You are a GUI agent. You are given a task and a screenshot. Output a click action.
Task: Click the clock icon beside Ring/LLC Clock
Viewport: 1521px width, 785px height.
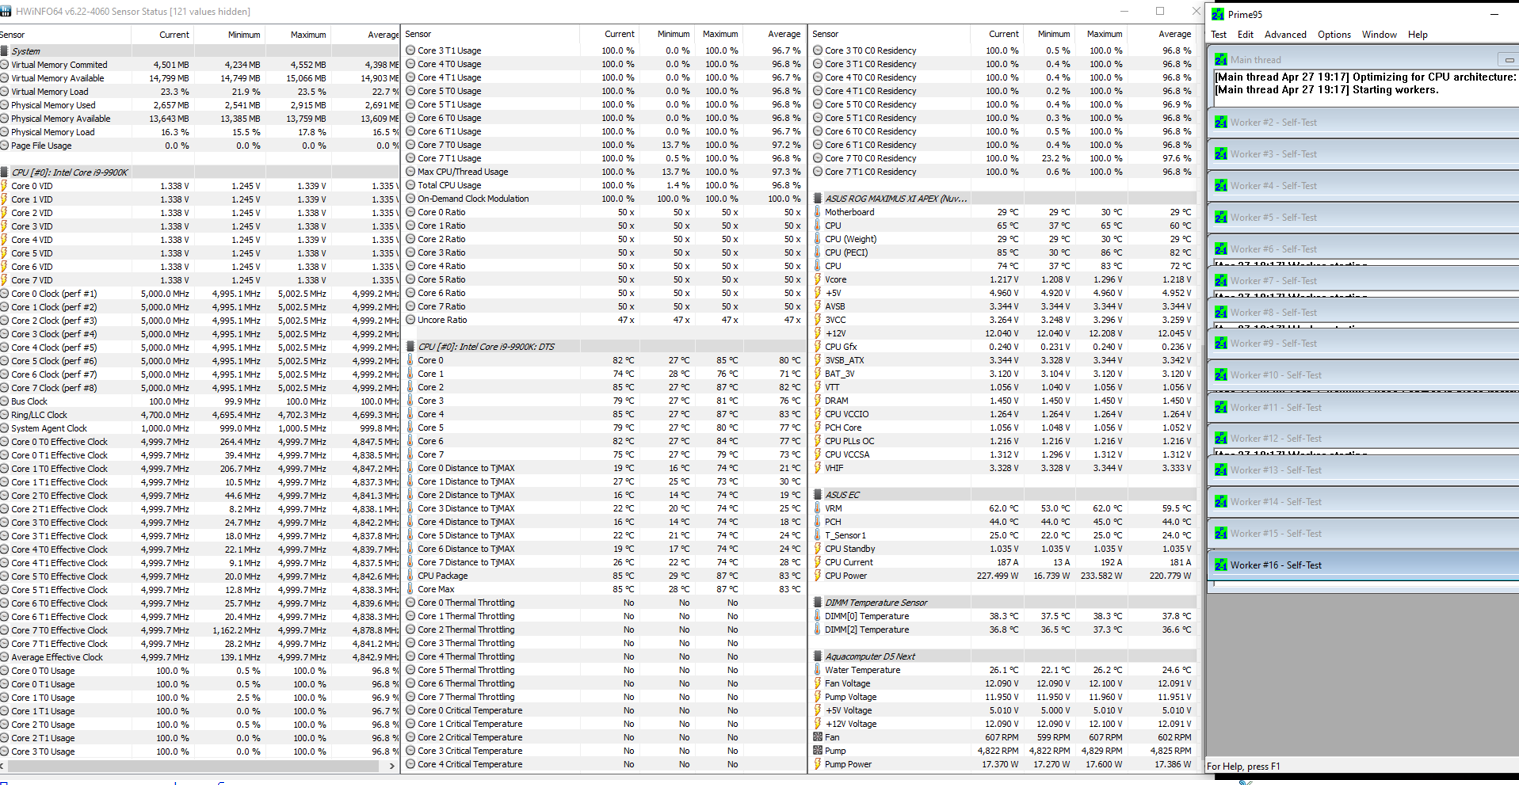tap(5, 415)
